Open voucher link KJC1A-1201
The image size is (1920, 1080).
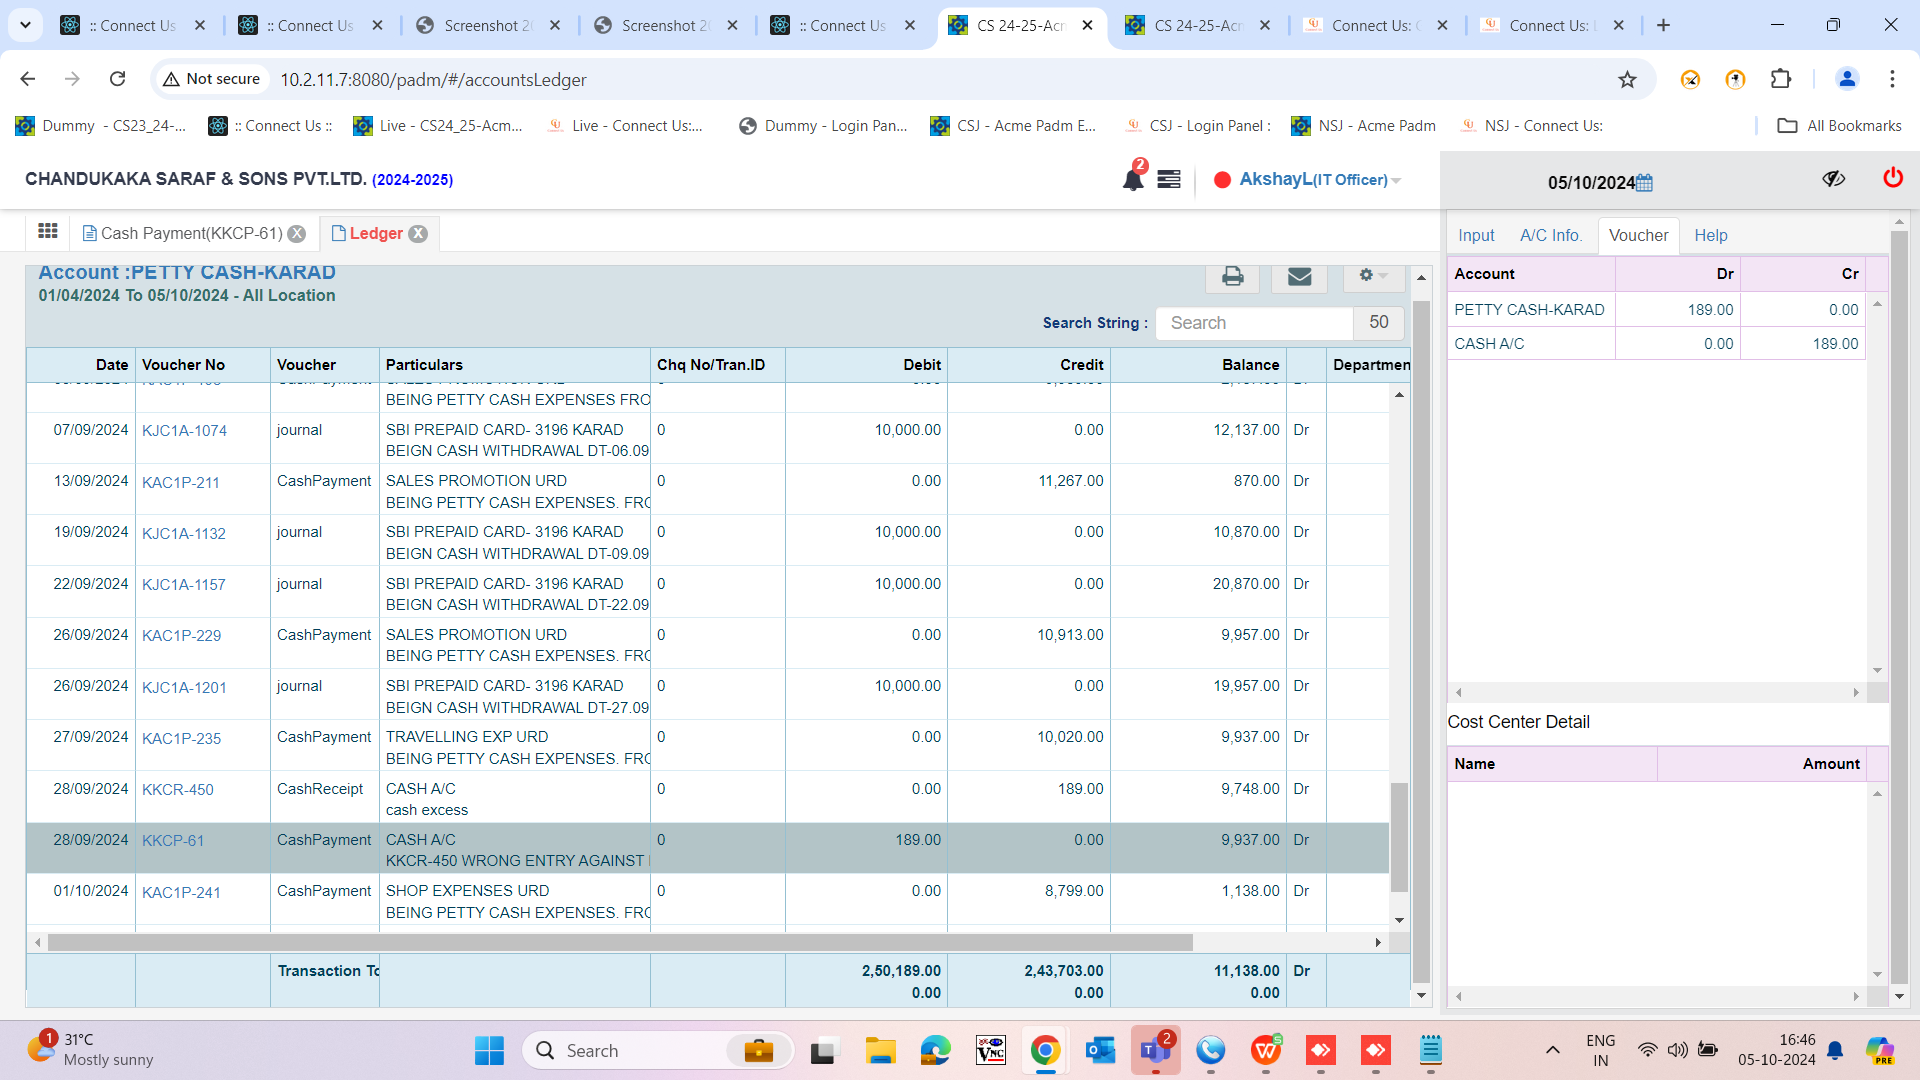tap(184, 688)
